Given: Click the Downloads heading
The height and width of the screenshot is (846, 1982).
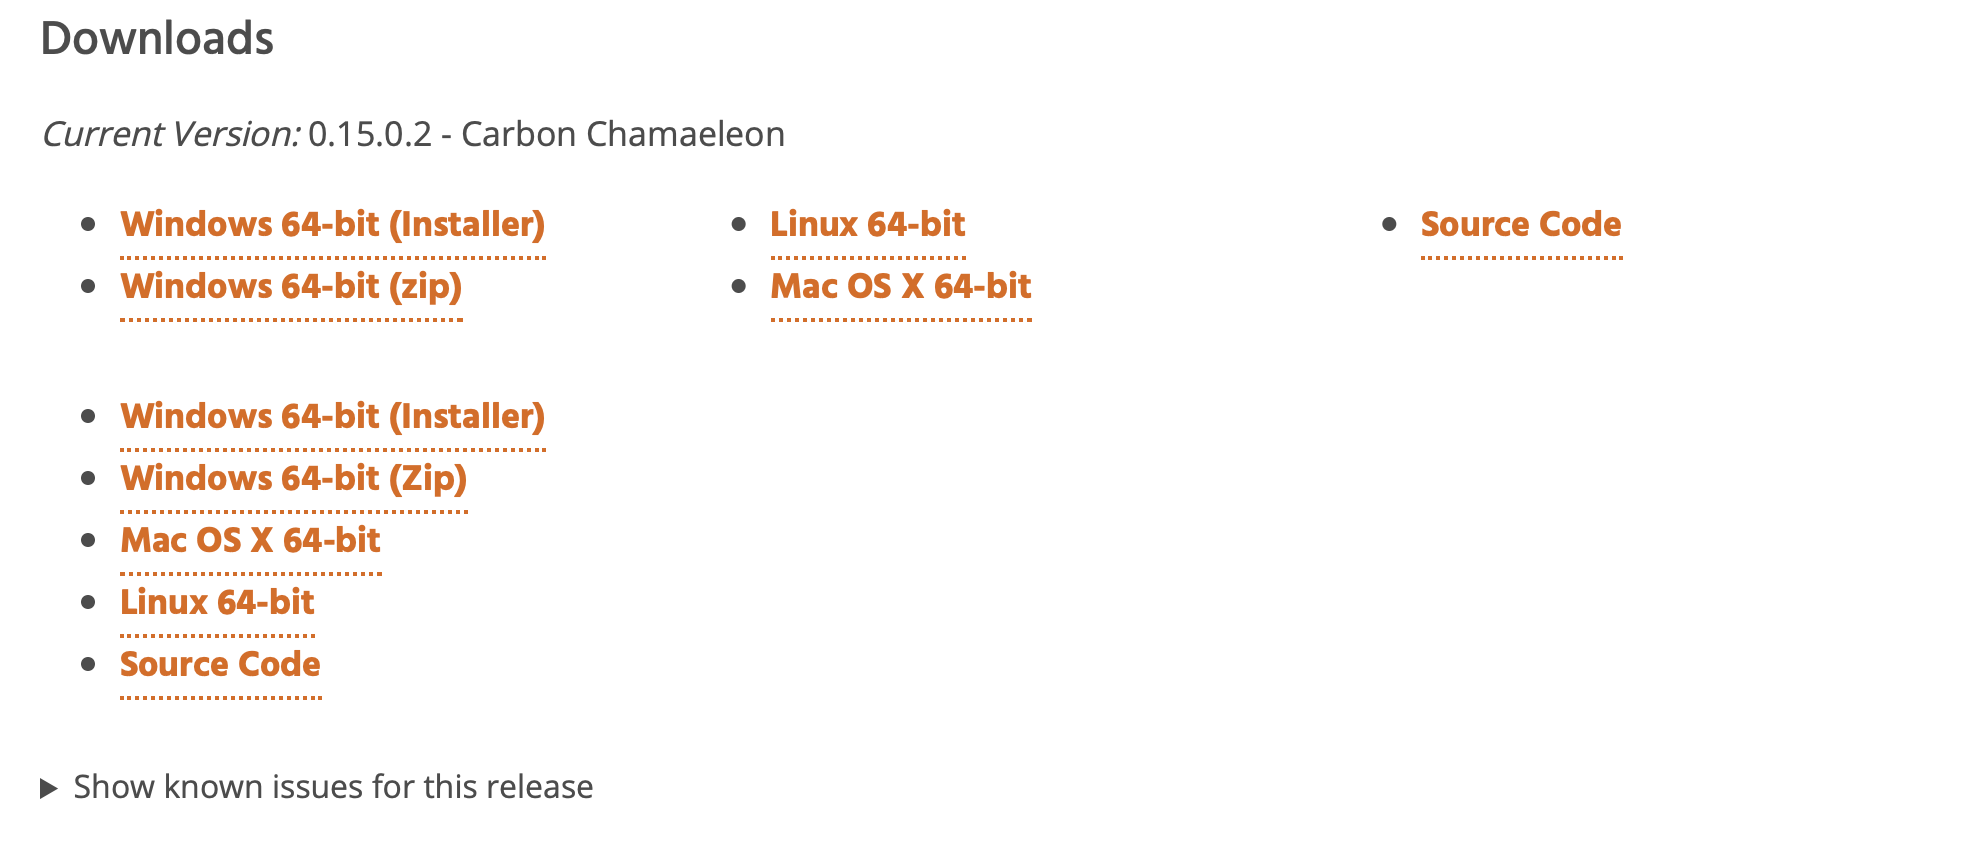Looking at the screenshot, I should tap(157, 39).
